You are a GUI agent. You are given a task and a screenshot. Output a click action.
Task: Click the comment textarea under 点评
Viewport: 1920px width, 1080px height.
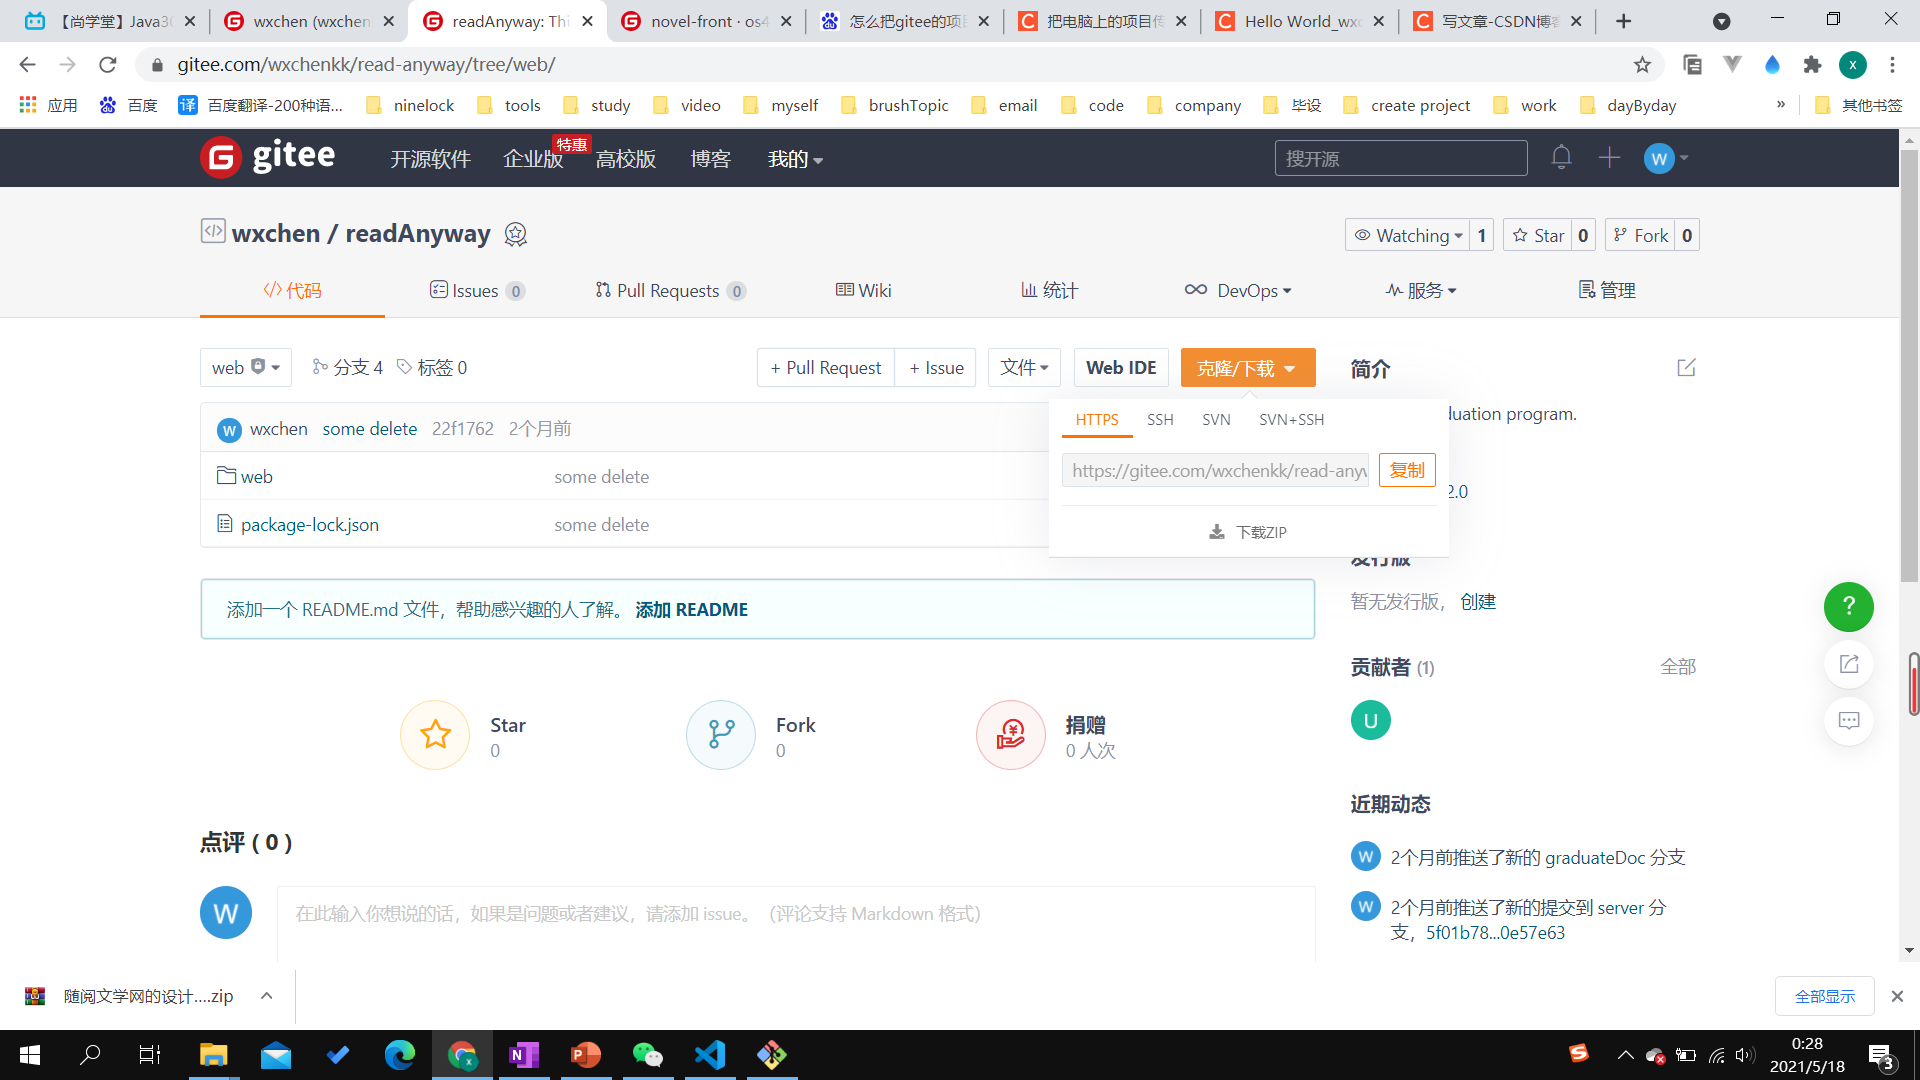(796, 922)
